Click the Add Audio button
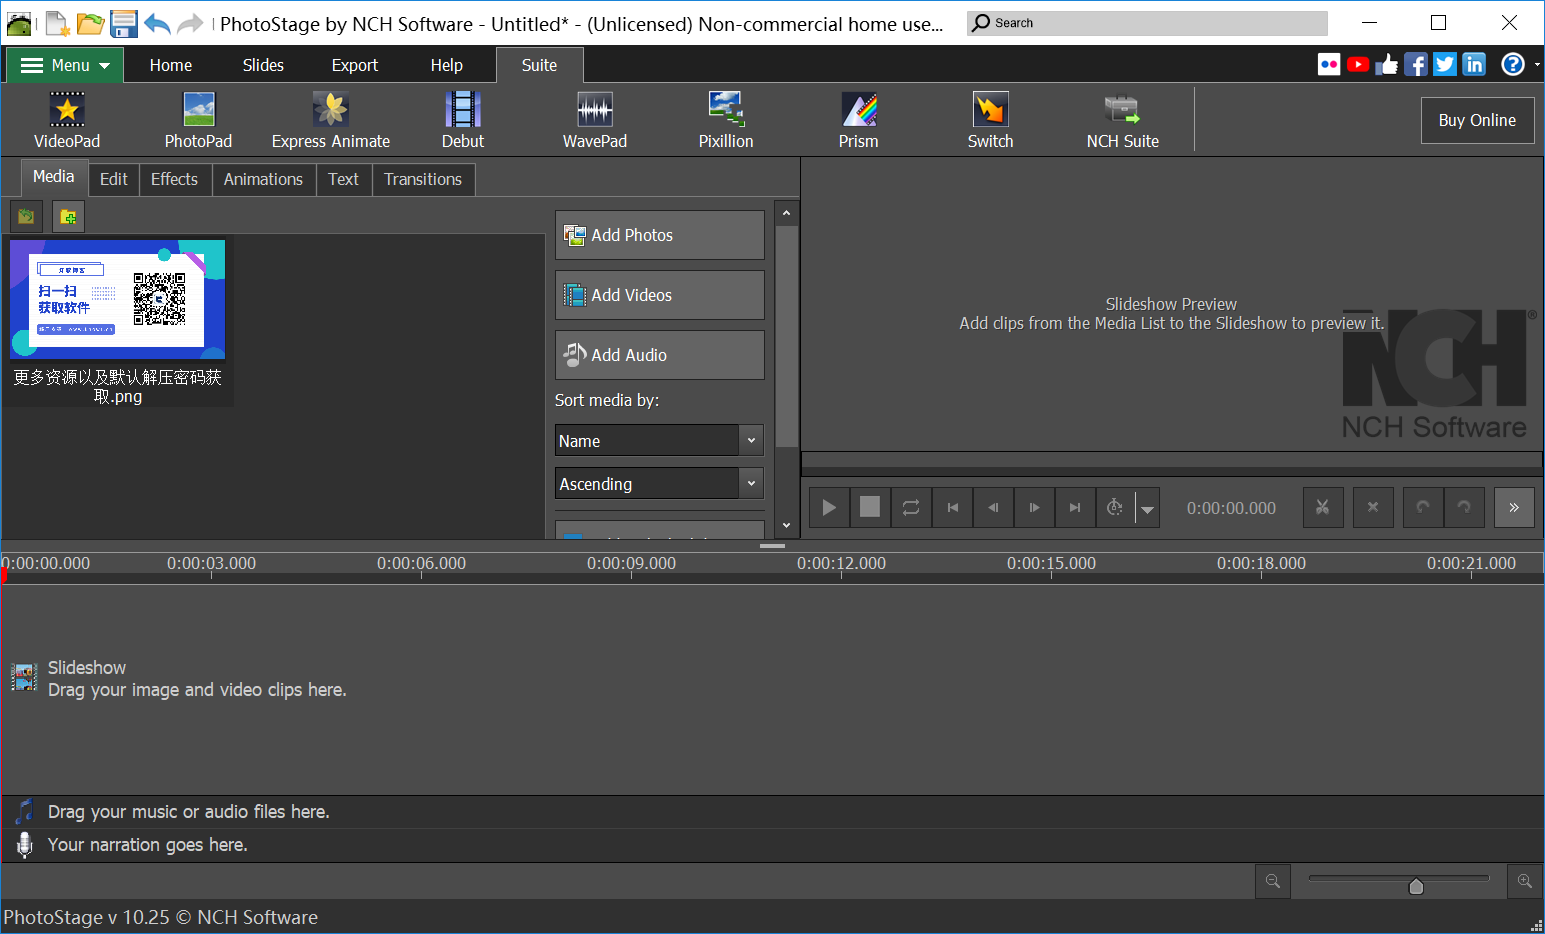 (x=660, y=355)
